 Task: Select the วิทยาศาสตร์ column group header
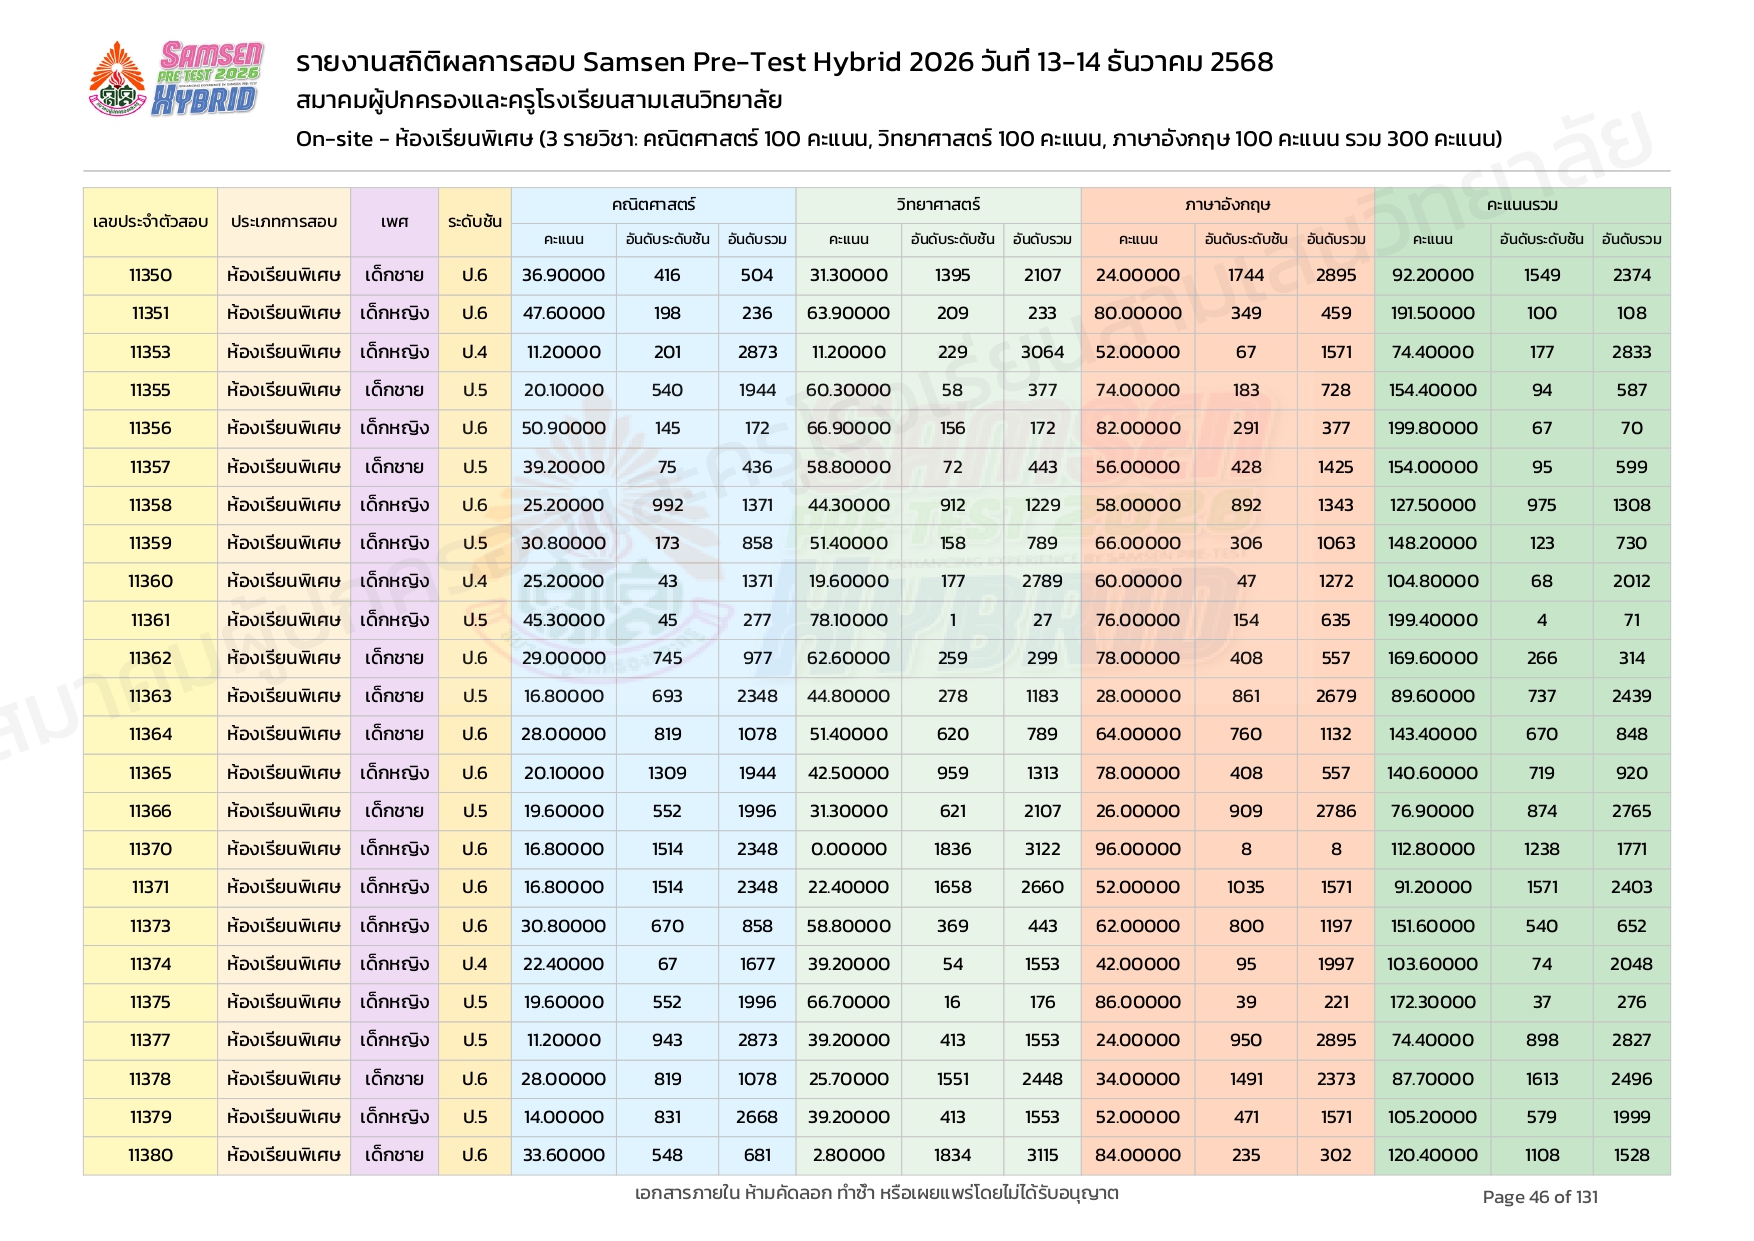coord(938,205)
